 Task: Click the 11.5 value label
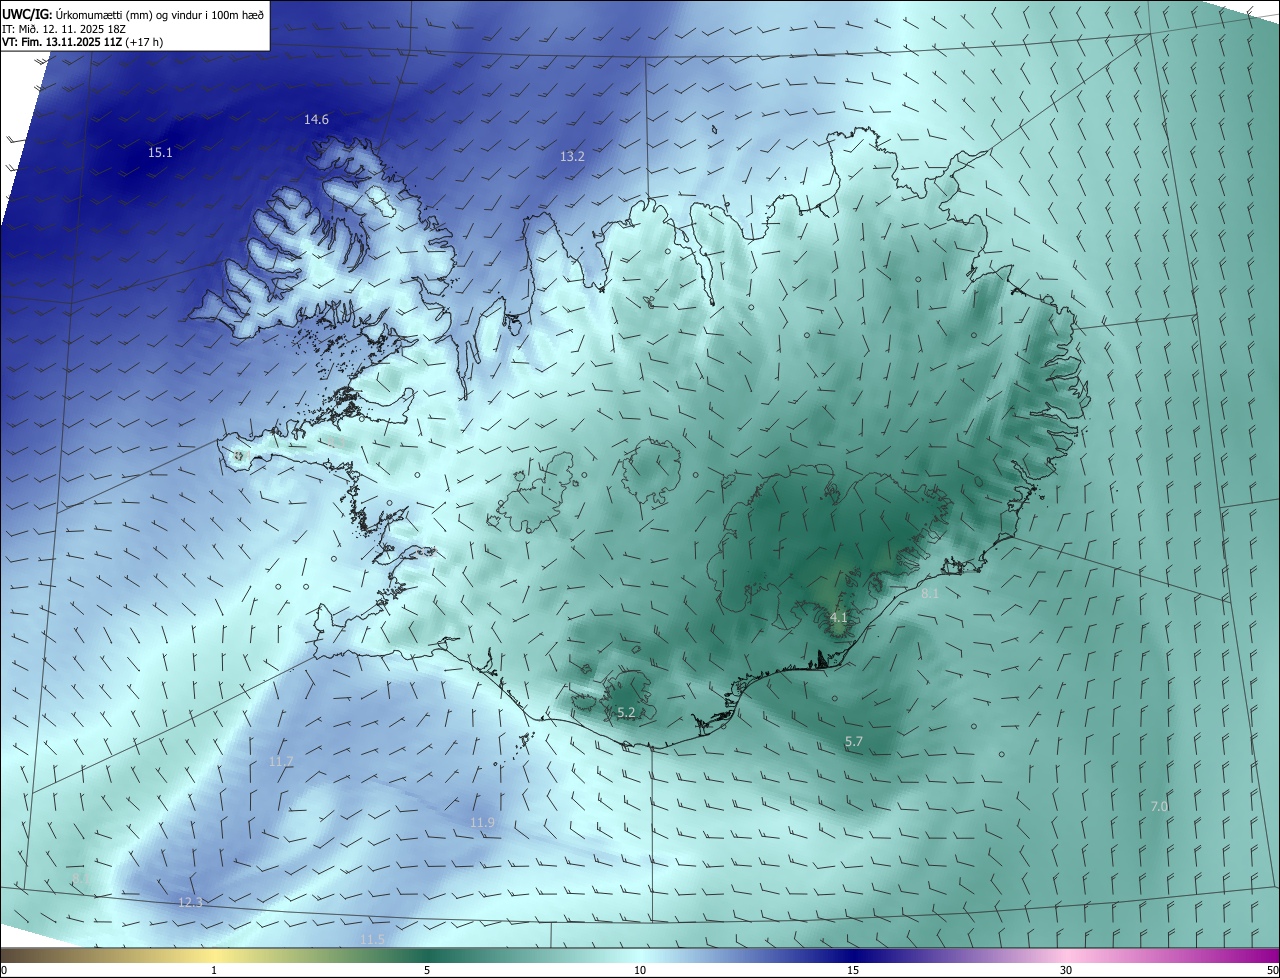coord(372,940)
